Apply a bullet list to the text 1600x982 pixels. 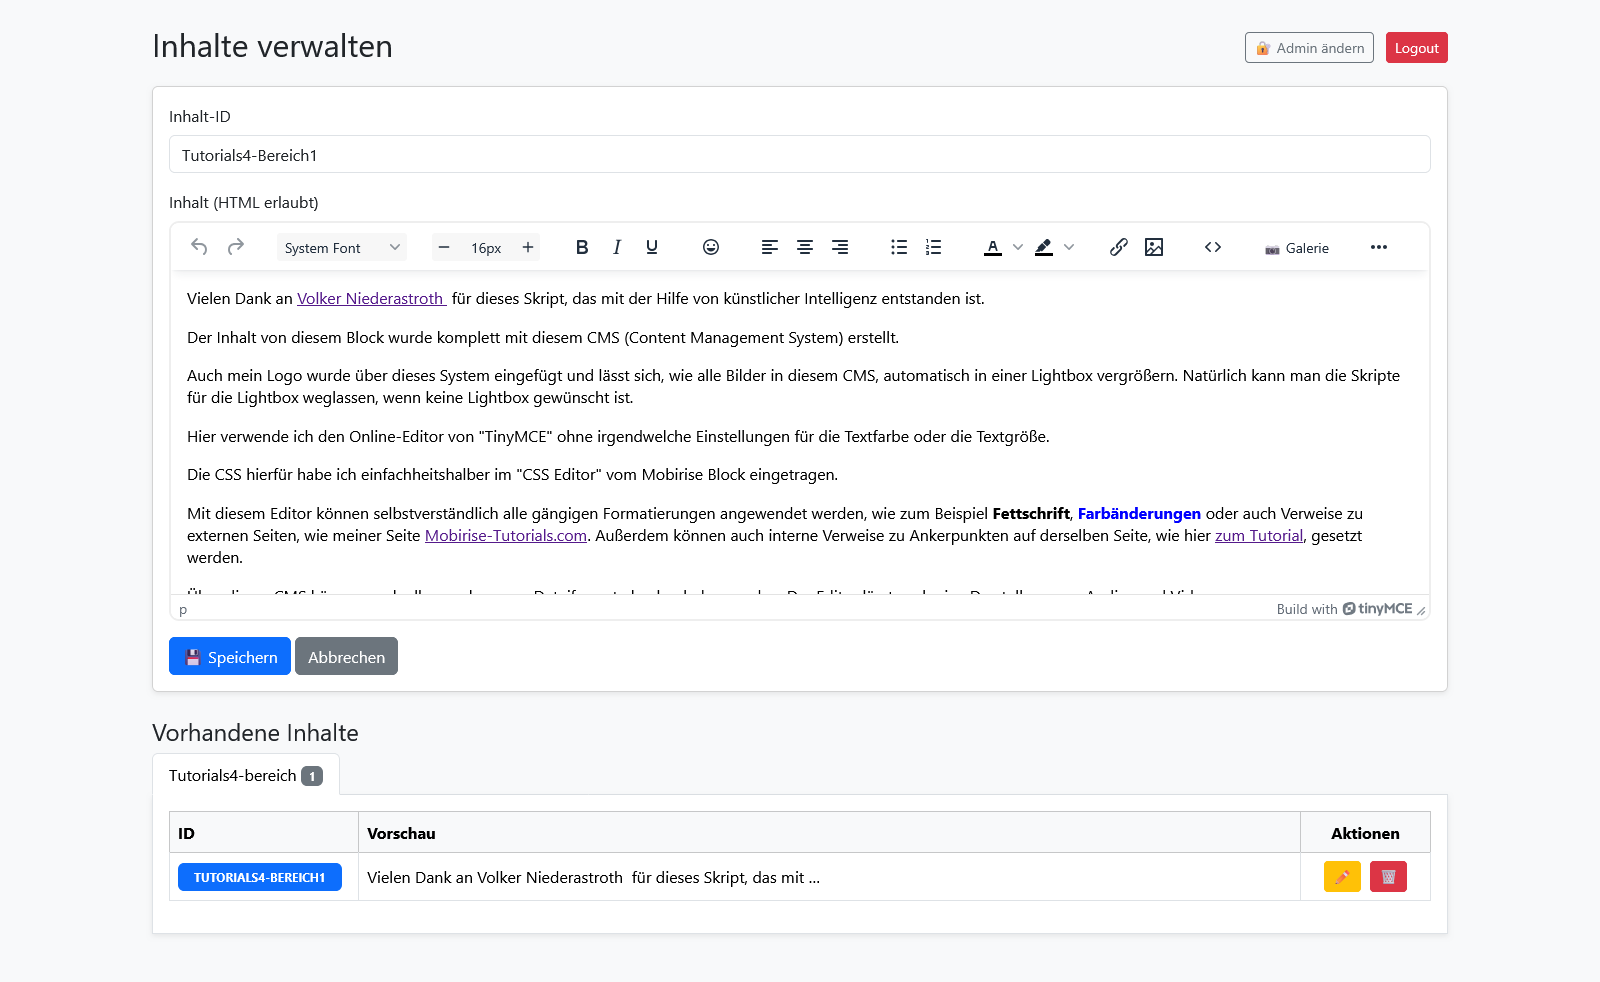point(899,247)
